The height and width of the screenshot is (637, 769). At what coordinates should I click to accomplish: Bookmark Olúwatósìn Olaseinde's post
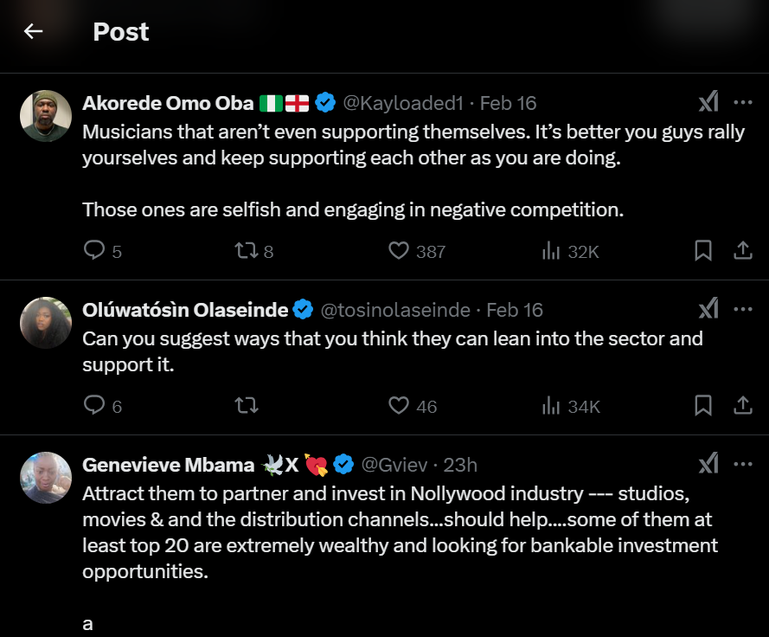coord(703,405)
